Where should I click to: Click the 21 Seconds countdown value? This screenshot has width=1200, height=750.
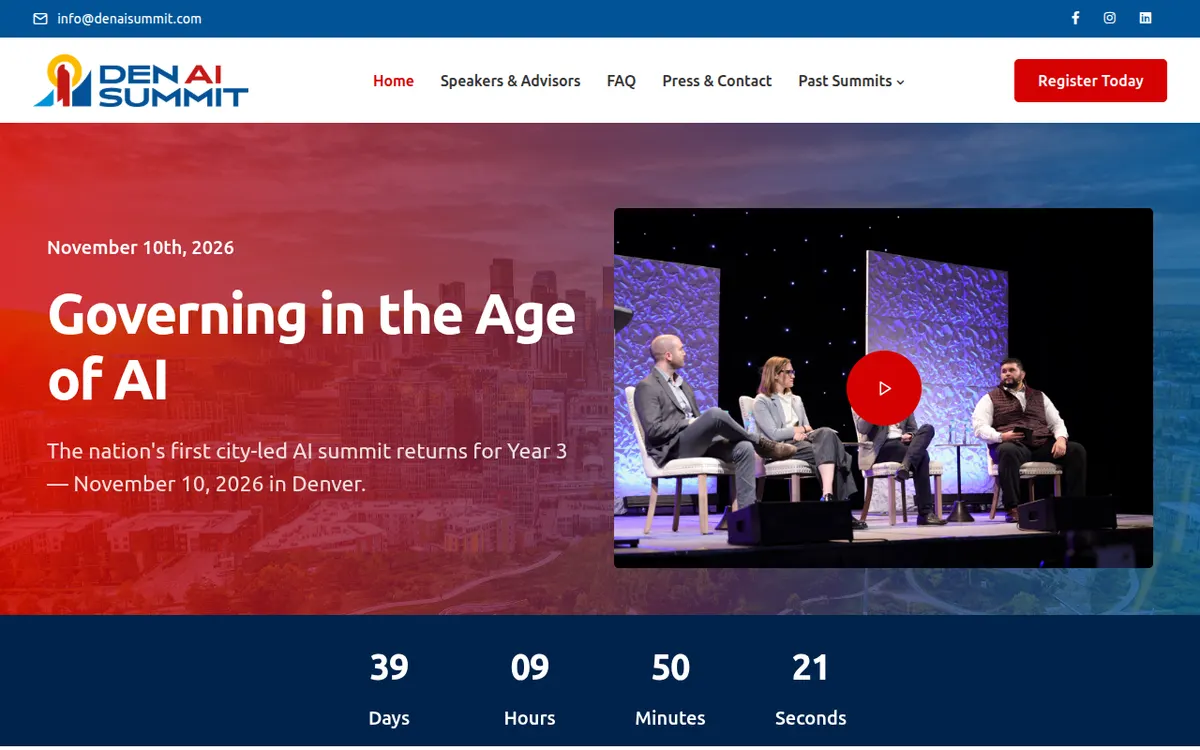(x=810, y=666)
